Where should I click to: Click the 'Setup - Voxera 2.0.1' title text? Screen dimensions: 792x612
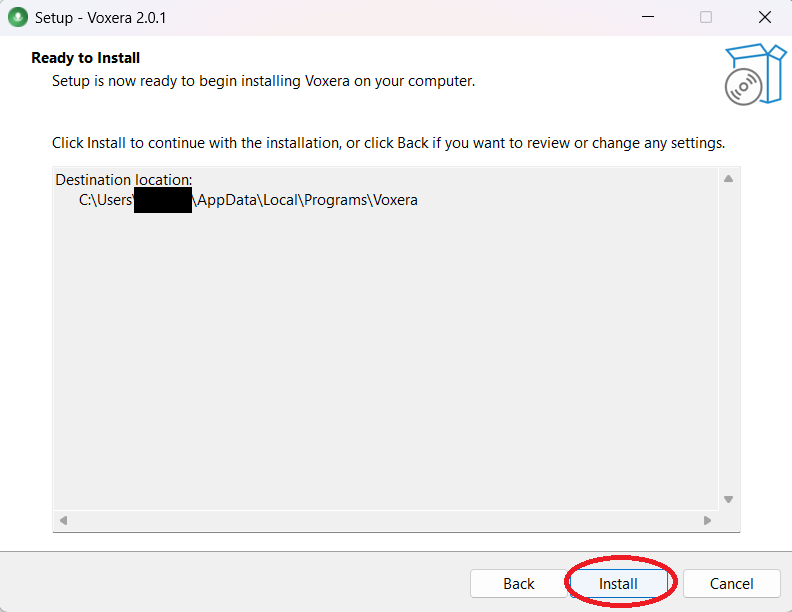(x=100, y=18)
